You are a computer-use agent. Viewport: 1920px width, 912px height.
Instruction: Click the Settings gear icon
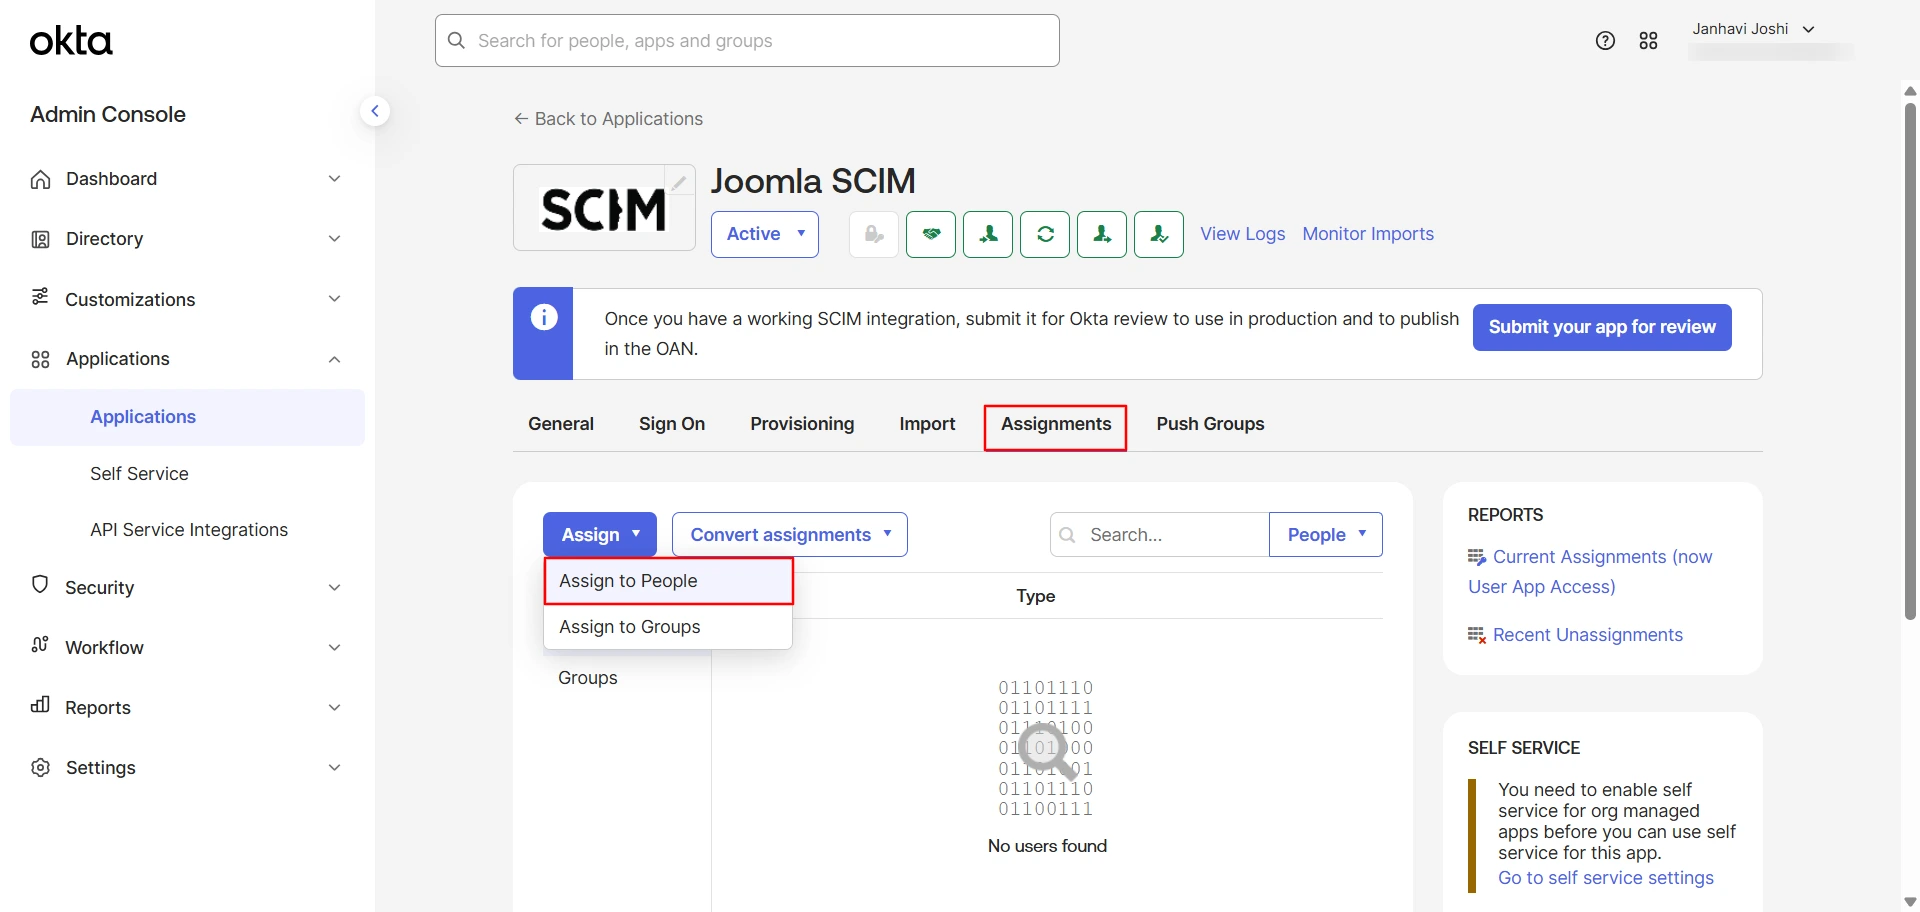click(41, 767)
